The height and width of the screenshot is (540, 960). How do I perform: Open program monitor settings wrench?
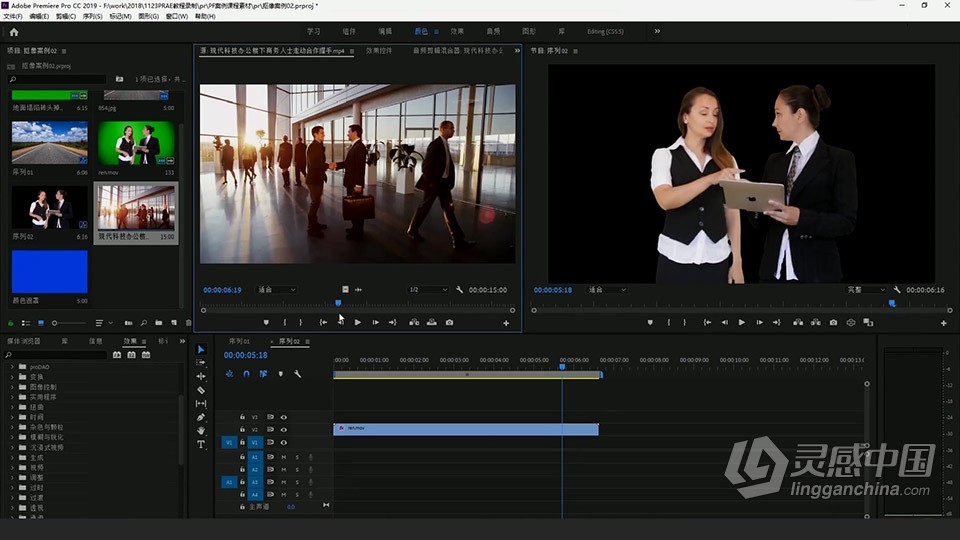pos(897,290)
